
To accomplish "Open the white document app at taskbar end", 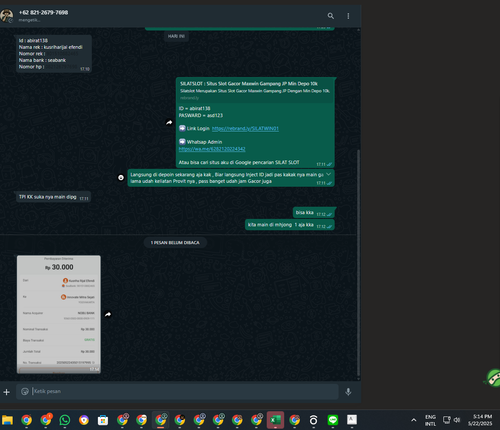I will pyautogui.click(x=352, y=420).
